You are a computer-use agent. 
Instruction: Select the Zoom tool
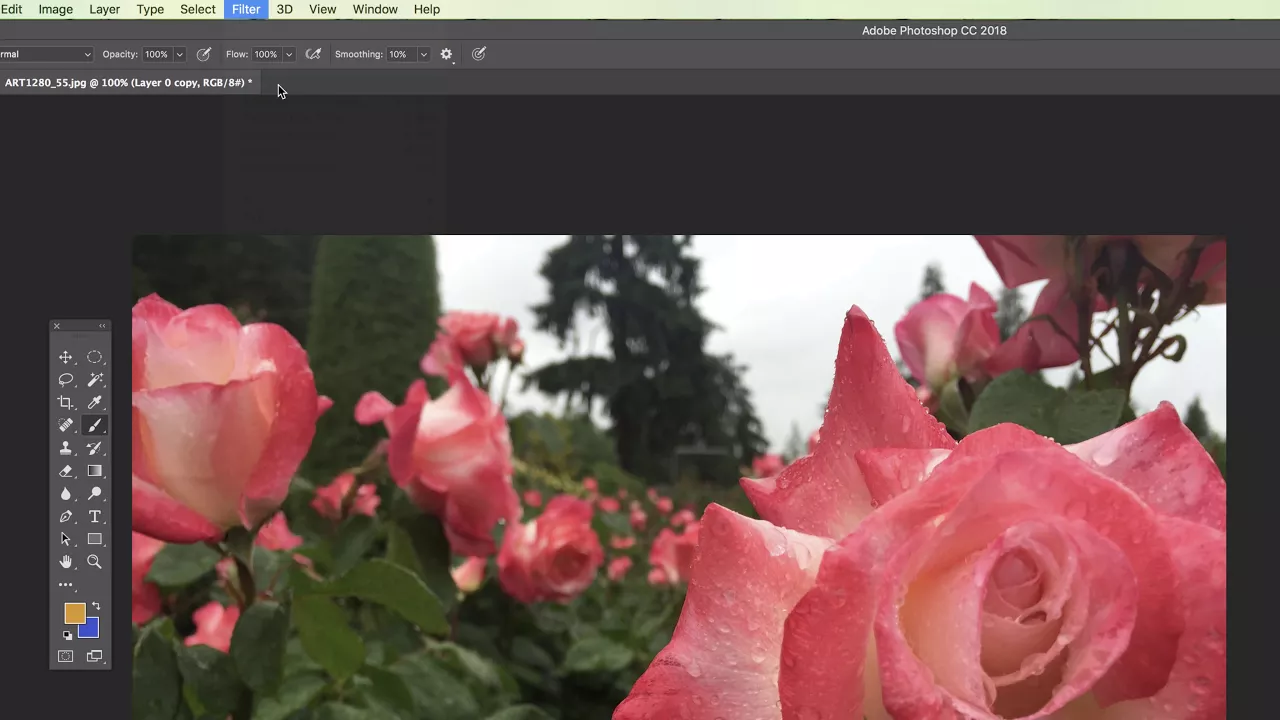point(94,562)
